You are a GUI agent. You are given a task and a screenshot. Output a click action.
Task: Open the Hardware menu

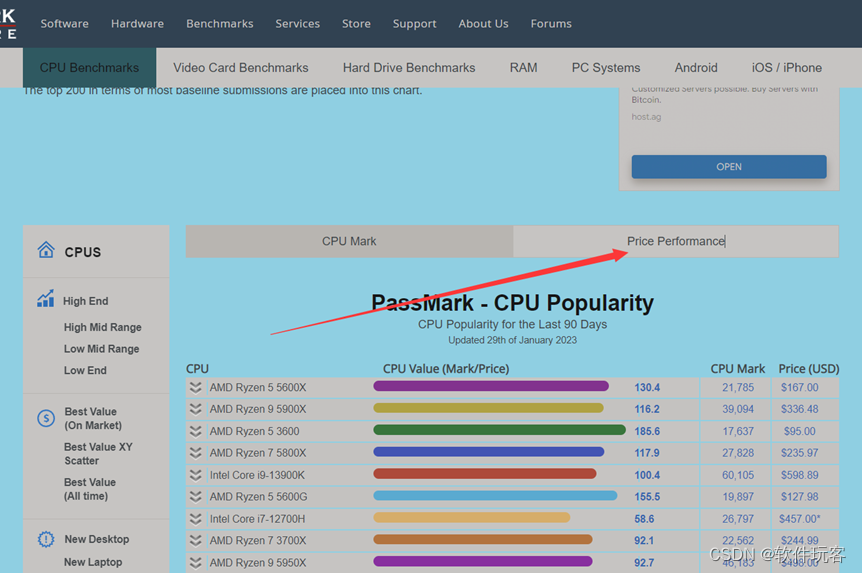(x=137, y=24)
